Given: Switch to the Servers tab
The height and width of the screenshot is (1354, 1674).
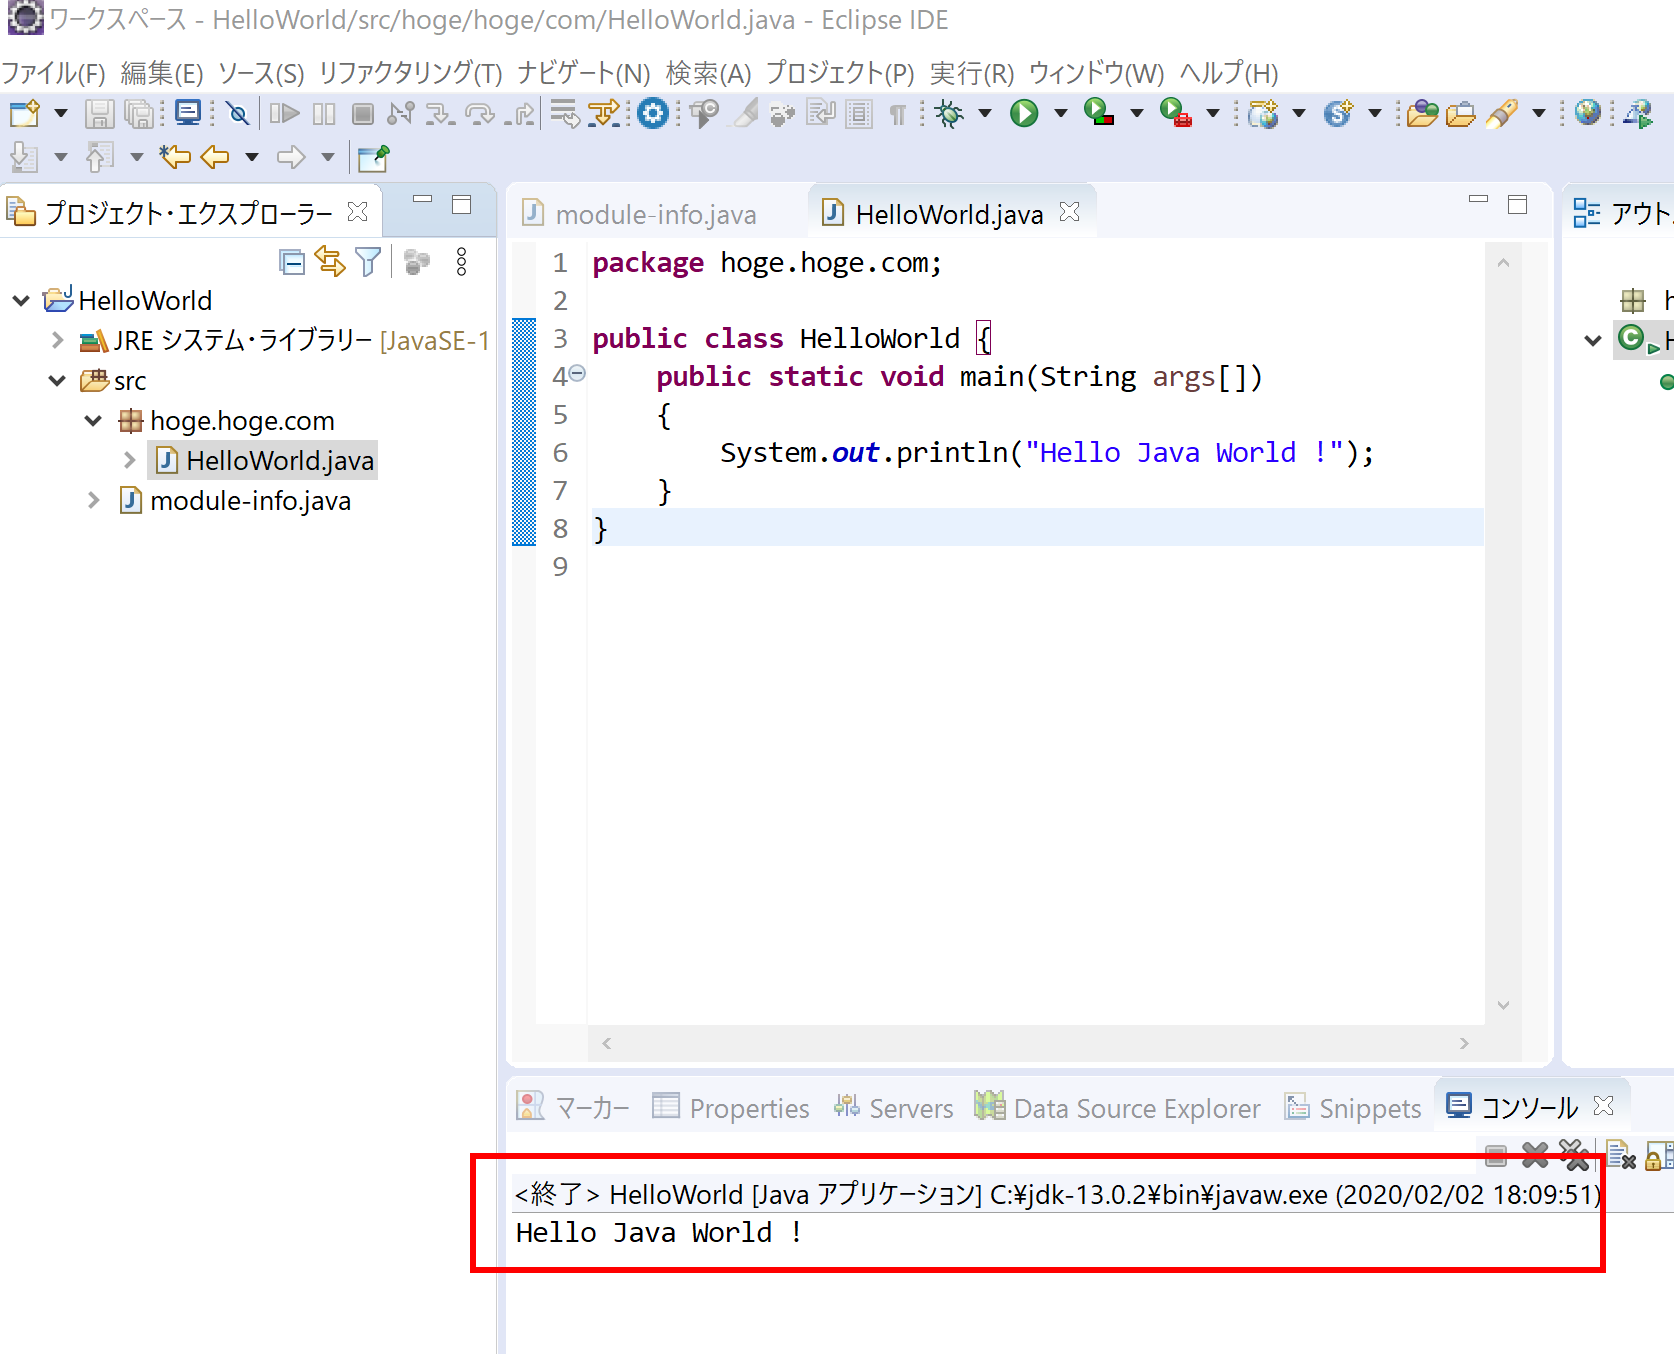Looking at the screenshot, I should point(893,1107).
